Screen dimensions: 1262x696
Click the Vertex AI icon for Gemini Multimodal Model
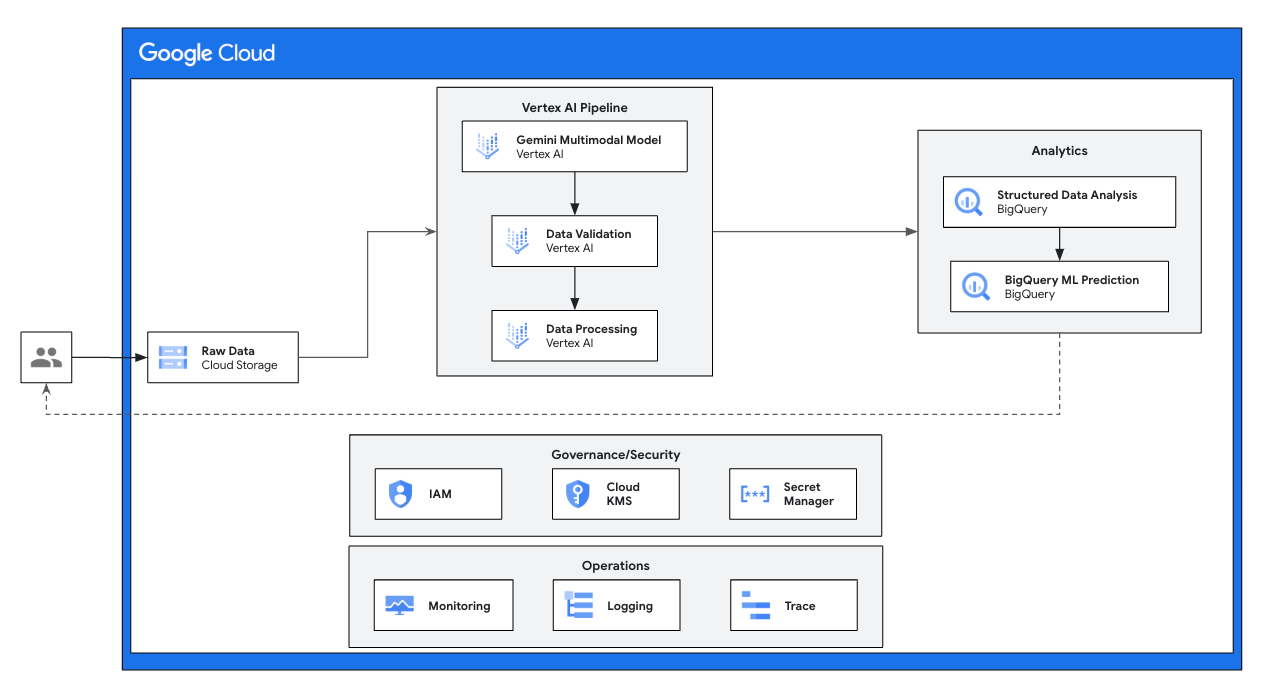[488, 146]
